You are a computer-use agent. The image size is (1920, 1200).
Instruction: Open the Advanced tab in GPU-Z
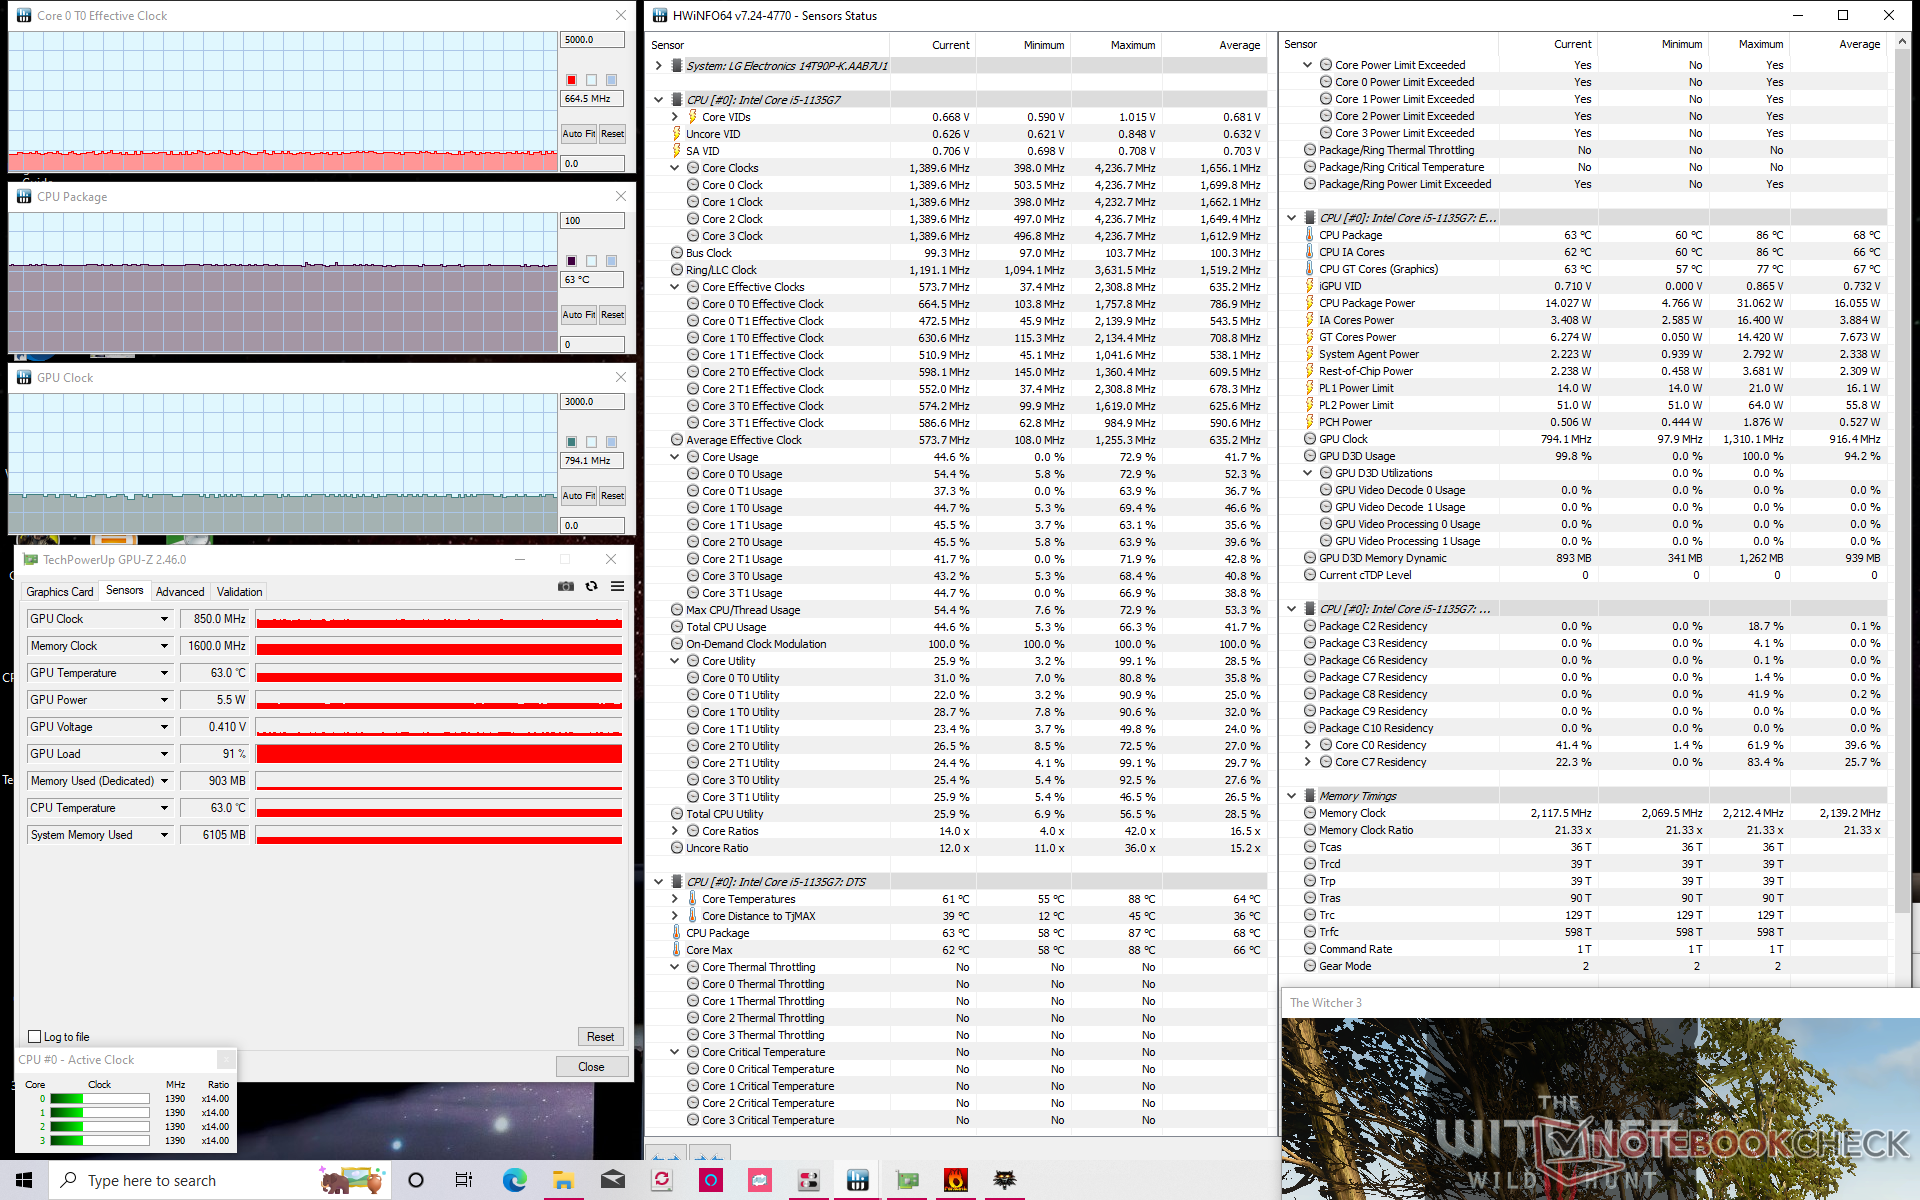click(x=180, y=592)
